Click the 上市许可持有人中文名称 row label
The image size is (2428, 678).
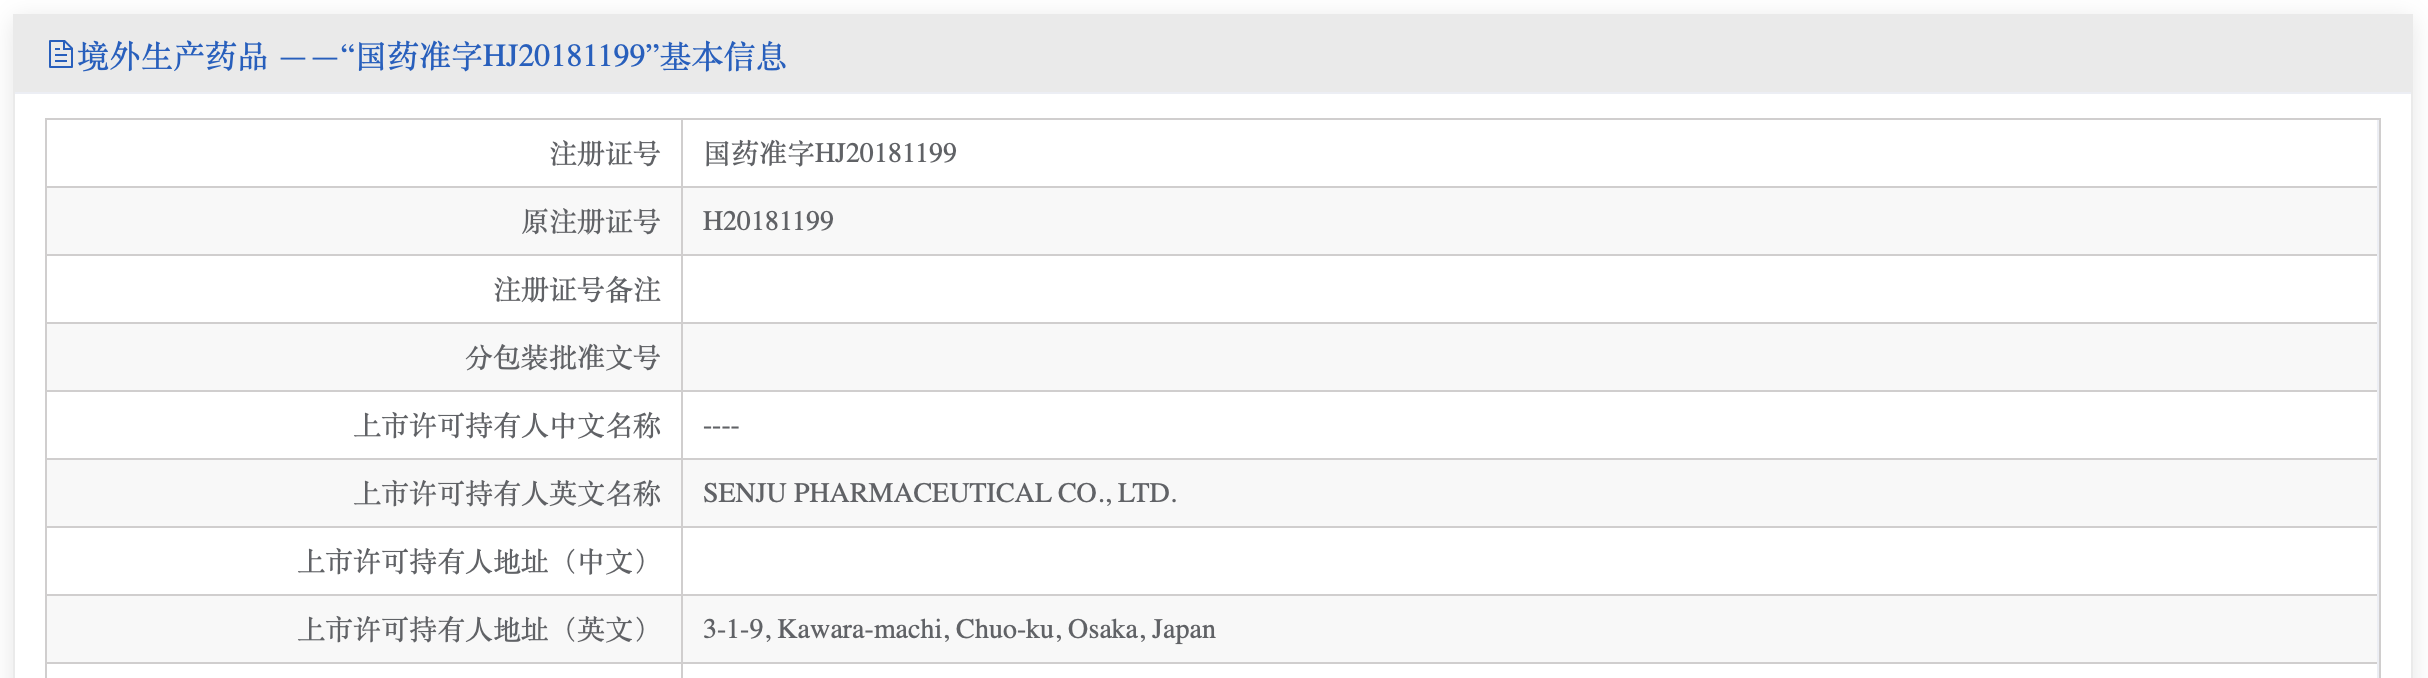tap(507, 425)
